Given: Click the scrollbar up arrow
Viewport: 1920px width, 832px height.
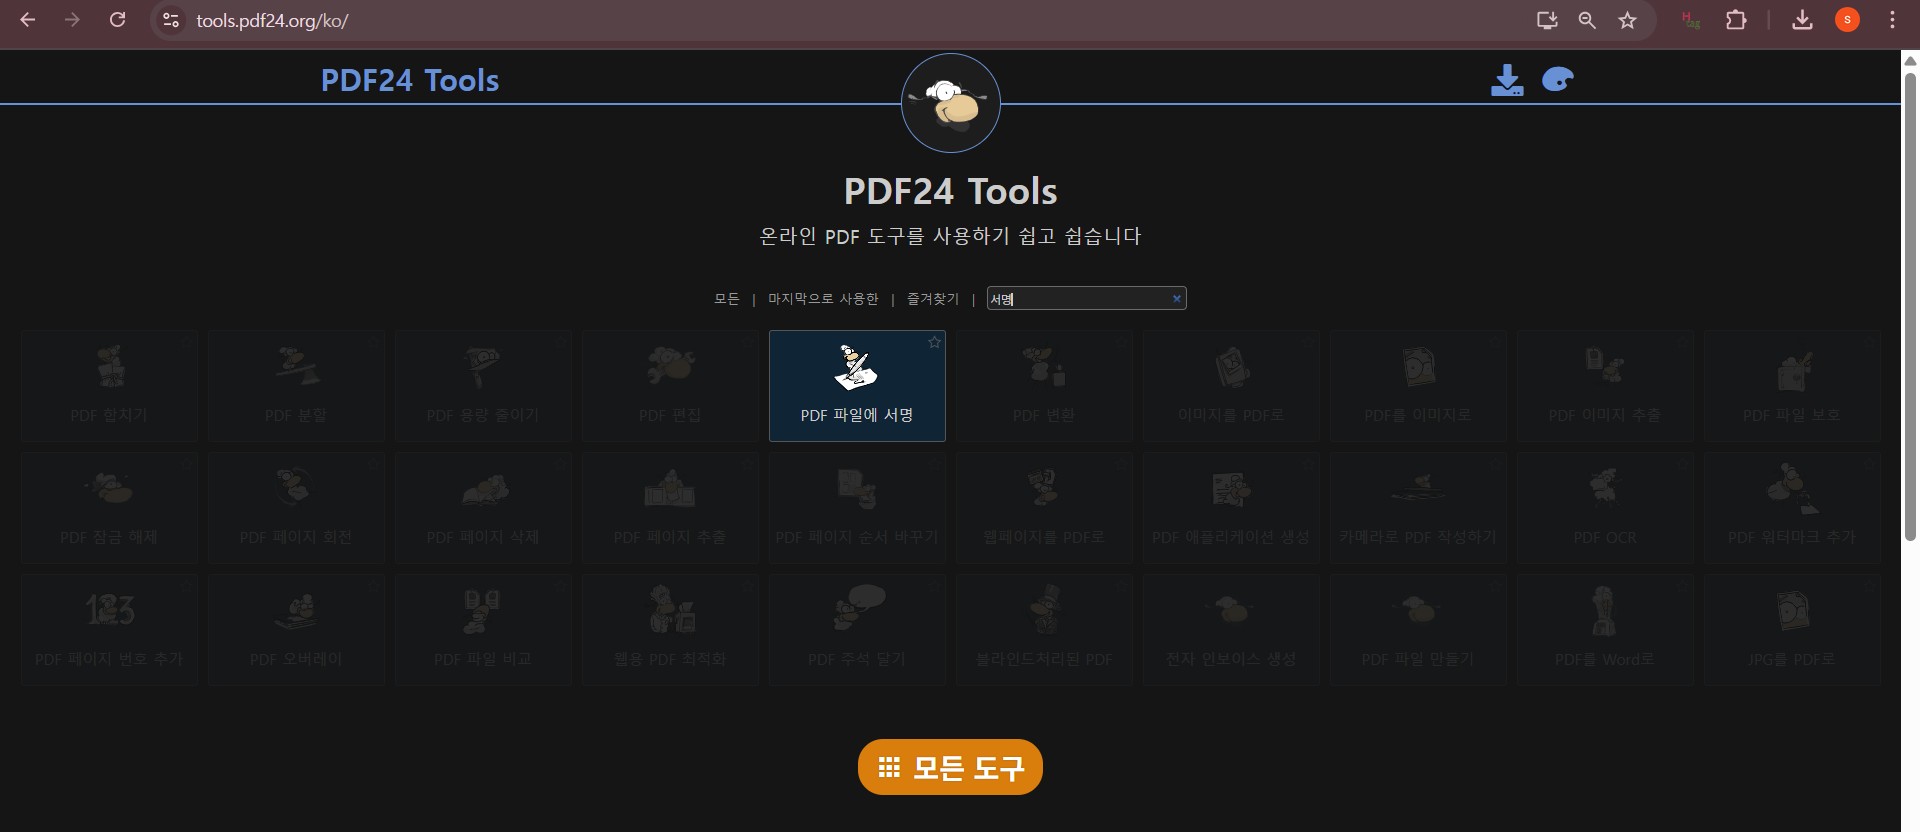Looking at the screenshot, I should (x=1910, y=61).
